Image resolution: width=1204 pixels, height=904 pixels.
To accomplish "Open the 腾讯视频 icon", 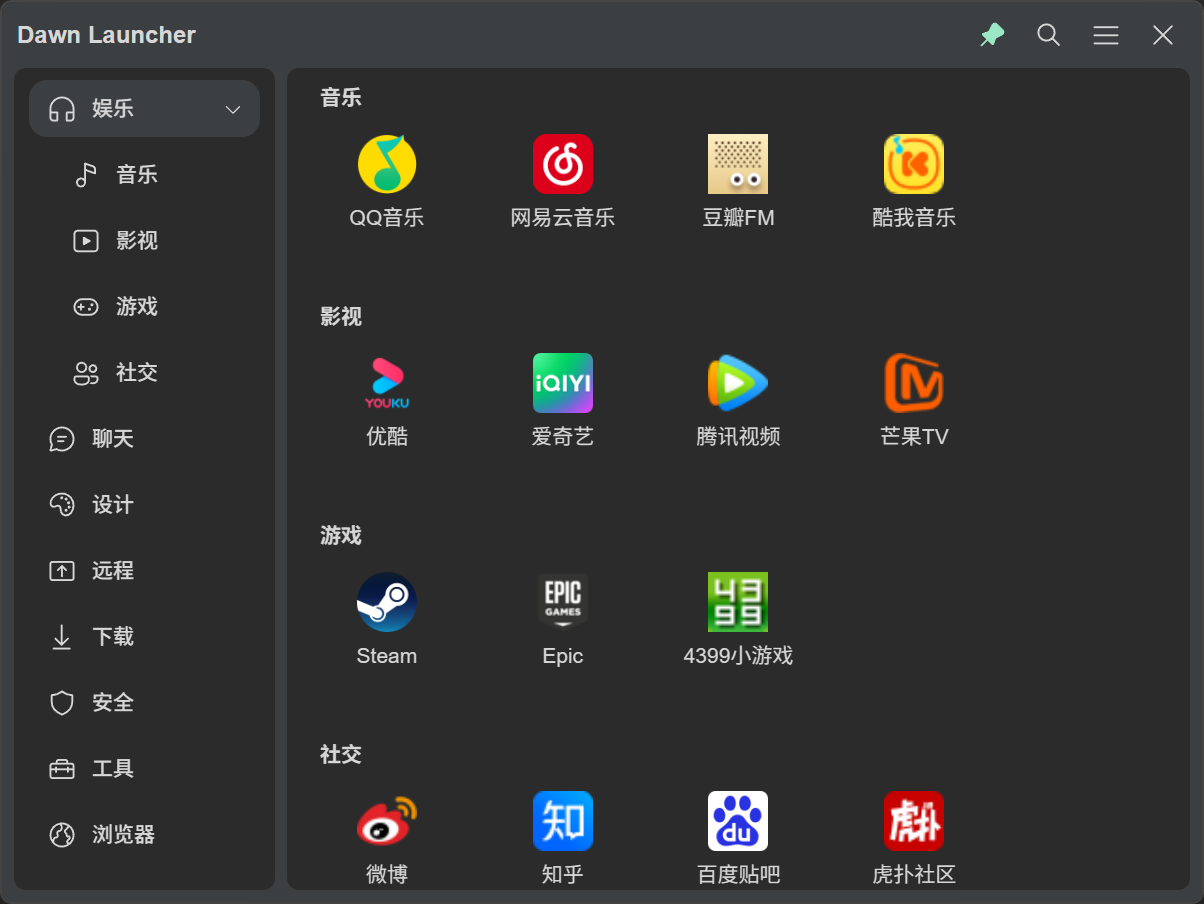I will tap(738, 383).
